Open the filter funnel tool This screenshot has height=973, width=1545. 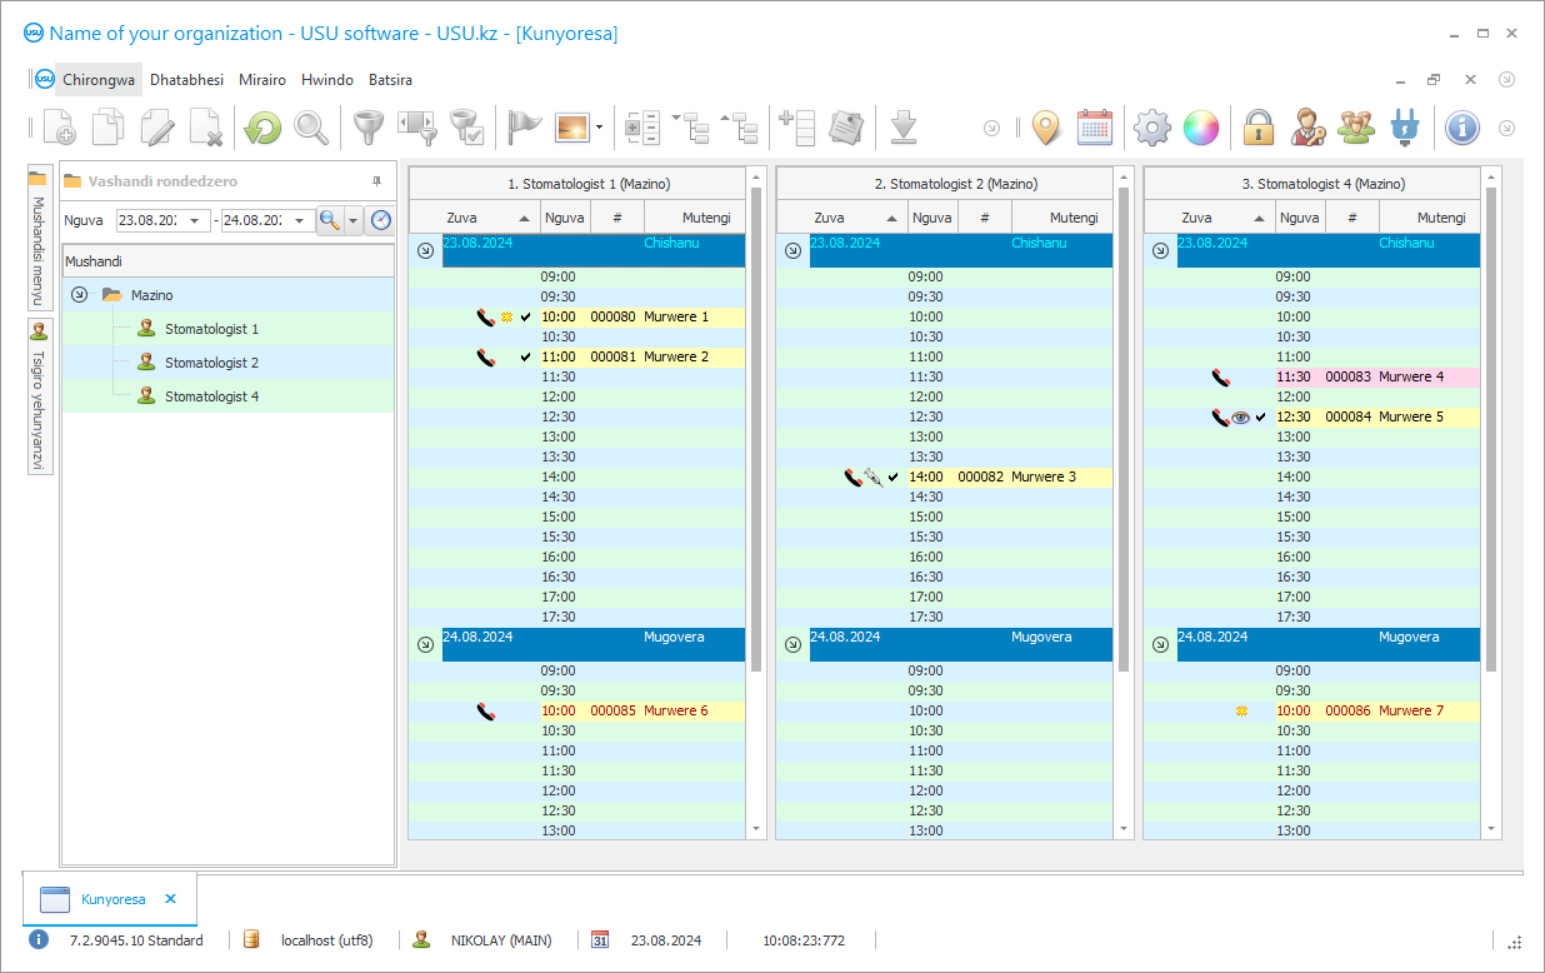(368, 127)
